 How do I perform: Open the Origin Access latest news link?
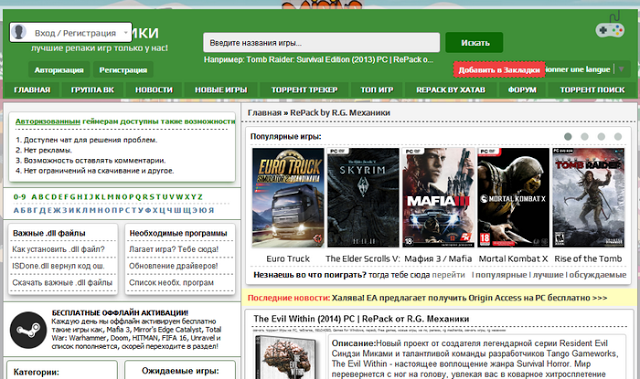tap(469, 298)
